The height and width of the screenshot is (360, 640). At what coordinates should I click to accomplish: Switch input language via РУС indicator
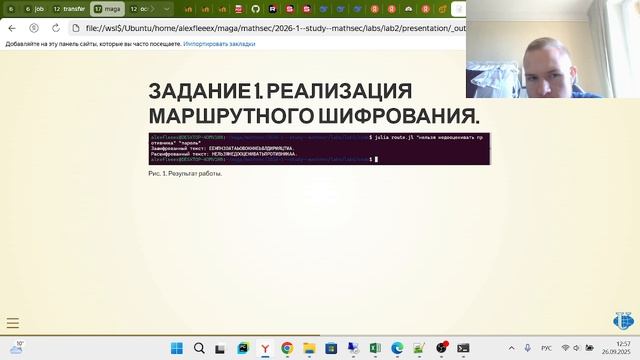pyautogui.click(x=546, y=348)
